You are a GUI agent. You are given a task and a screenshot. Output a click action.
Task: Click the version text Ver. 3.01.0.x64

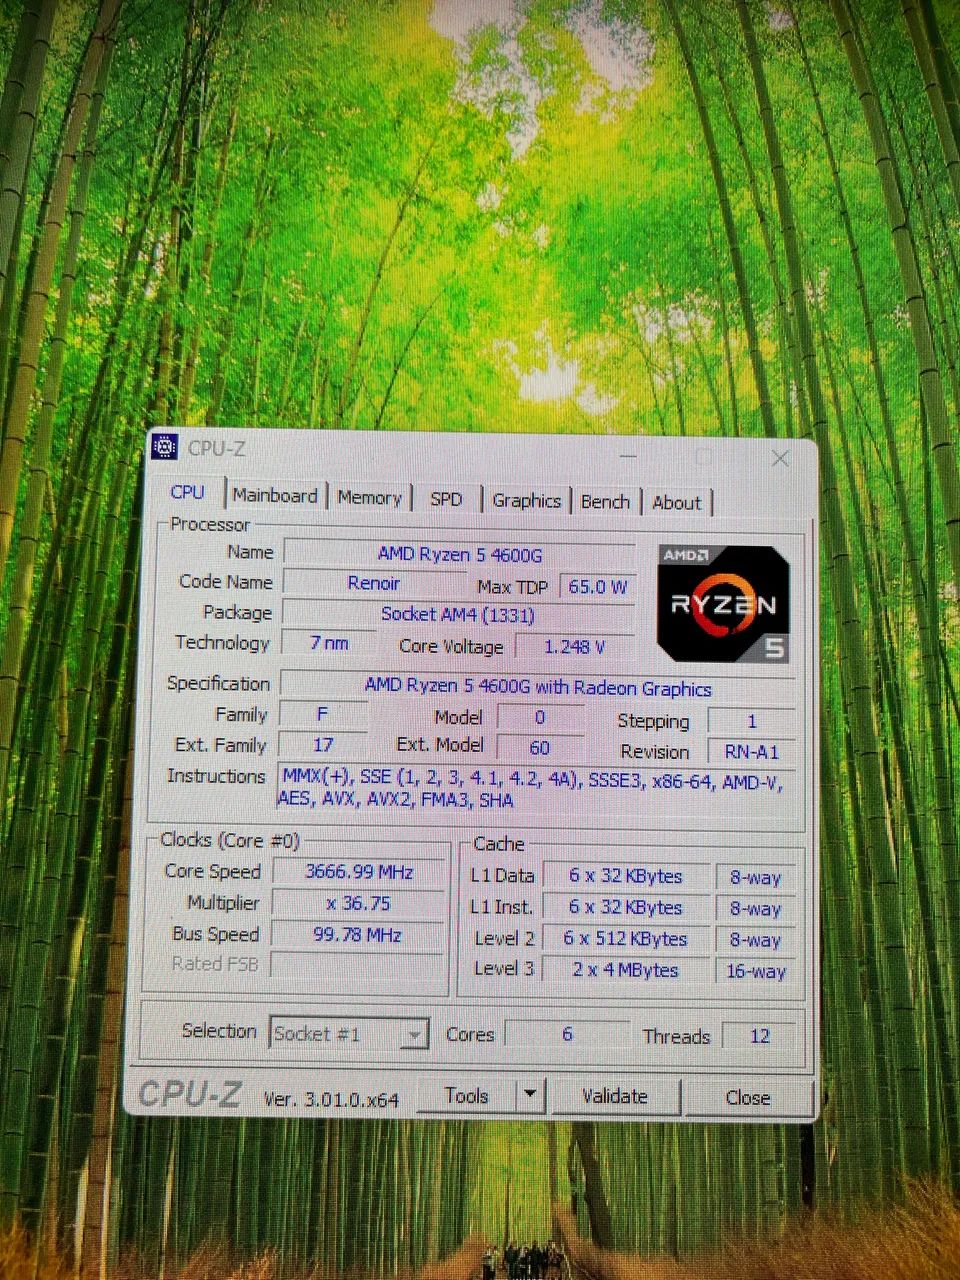331,1098
